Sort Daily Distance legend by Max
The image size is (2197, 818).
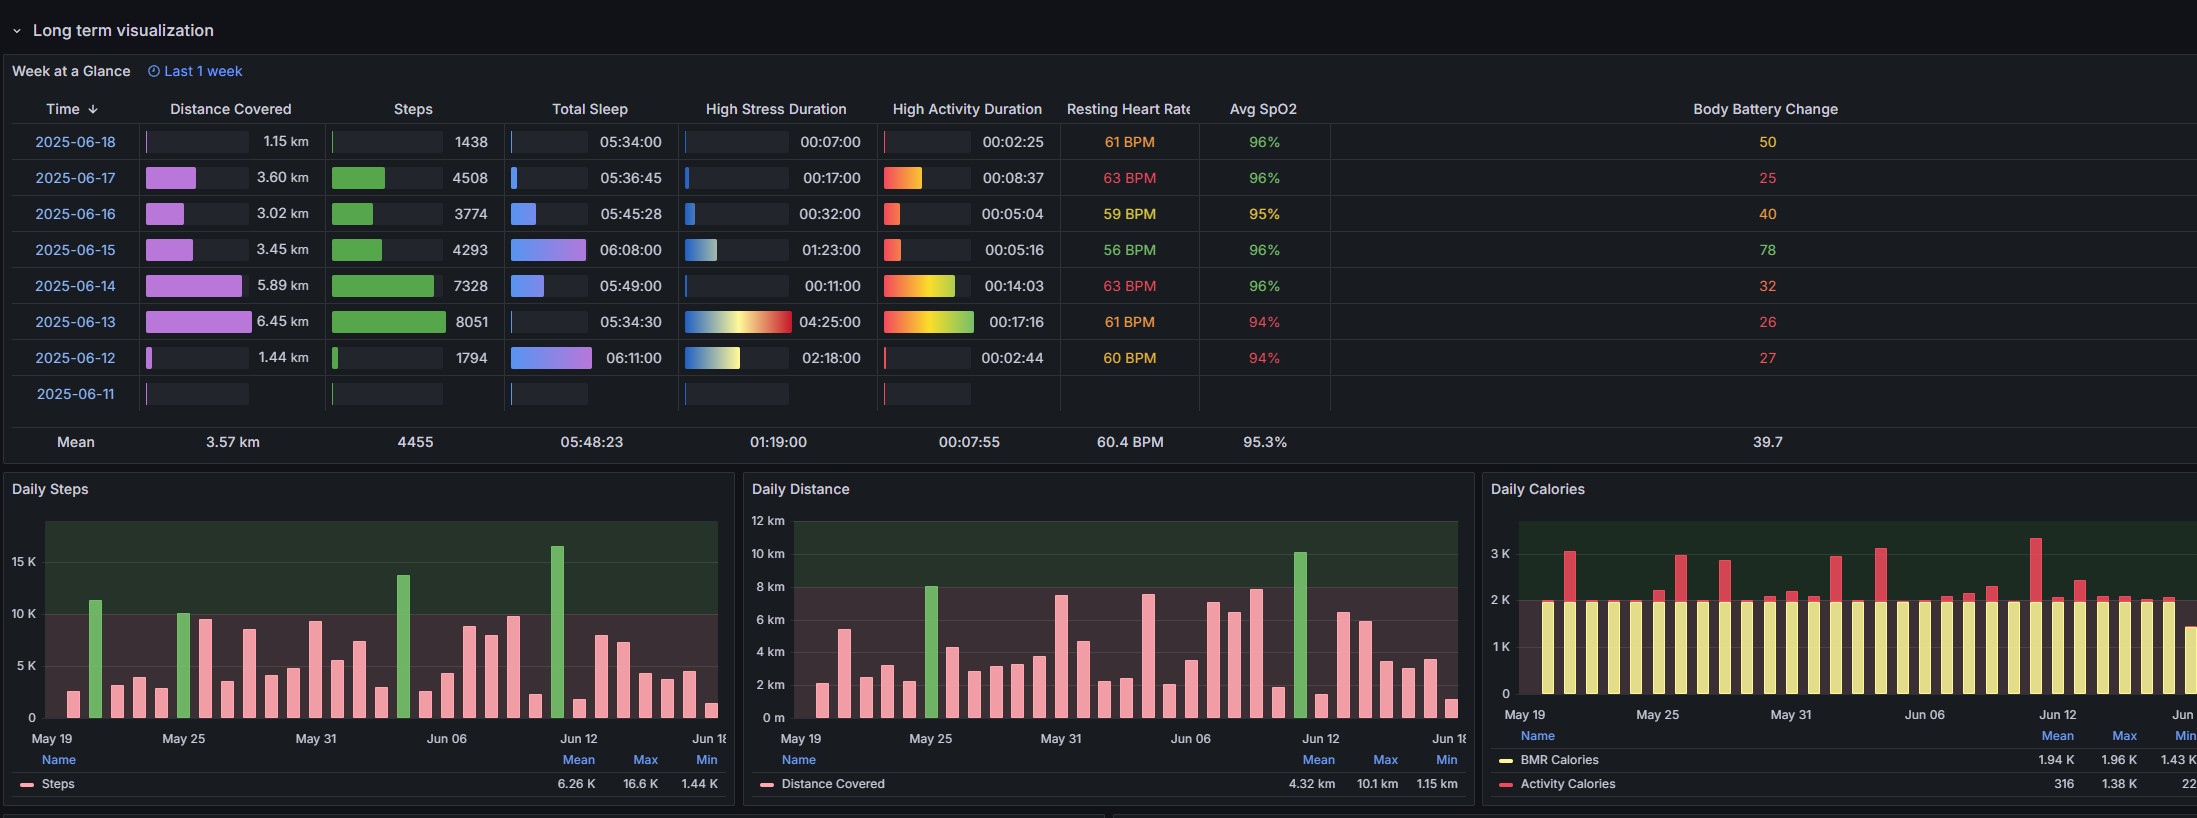pos(1385,760)
